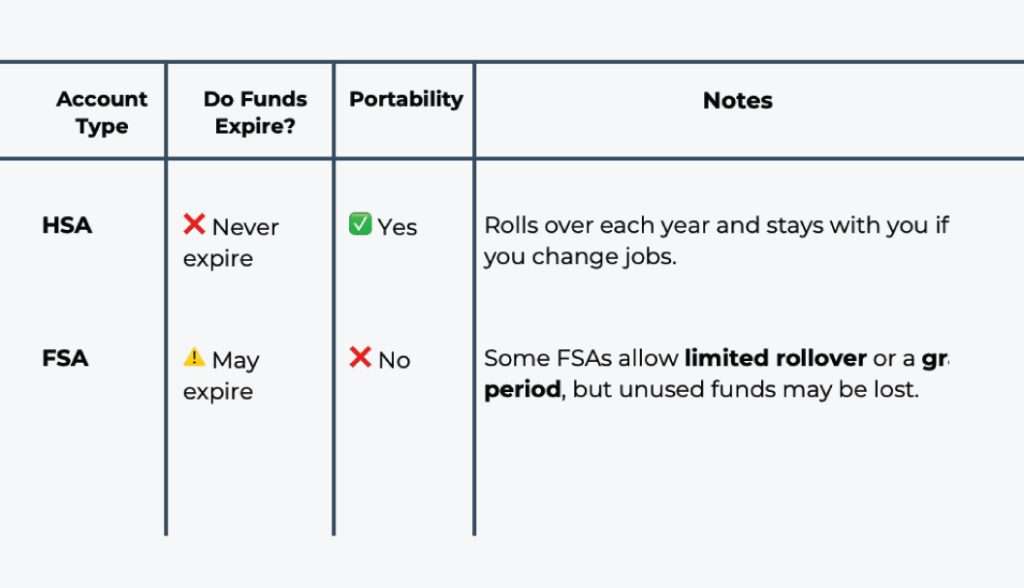Click the note starting 'Rolls over each year'

pyautogui.click(x=716, y=241)
